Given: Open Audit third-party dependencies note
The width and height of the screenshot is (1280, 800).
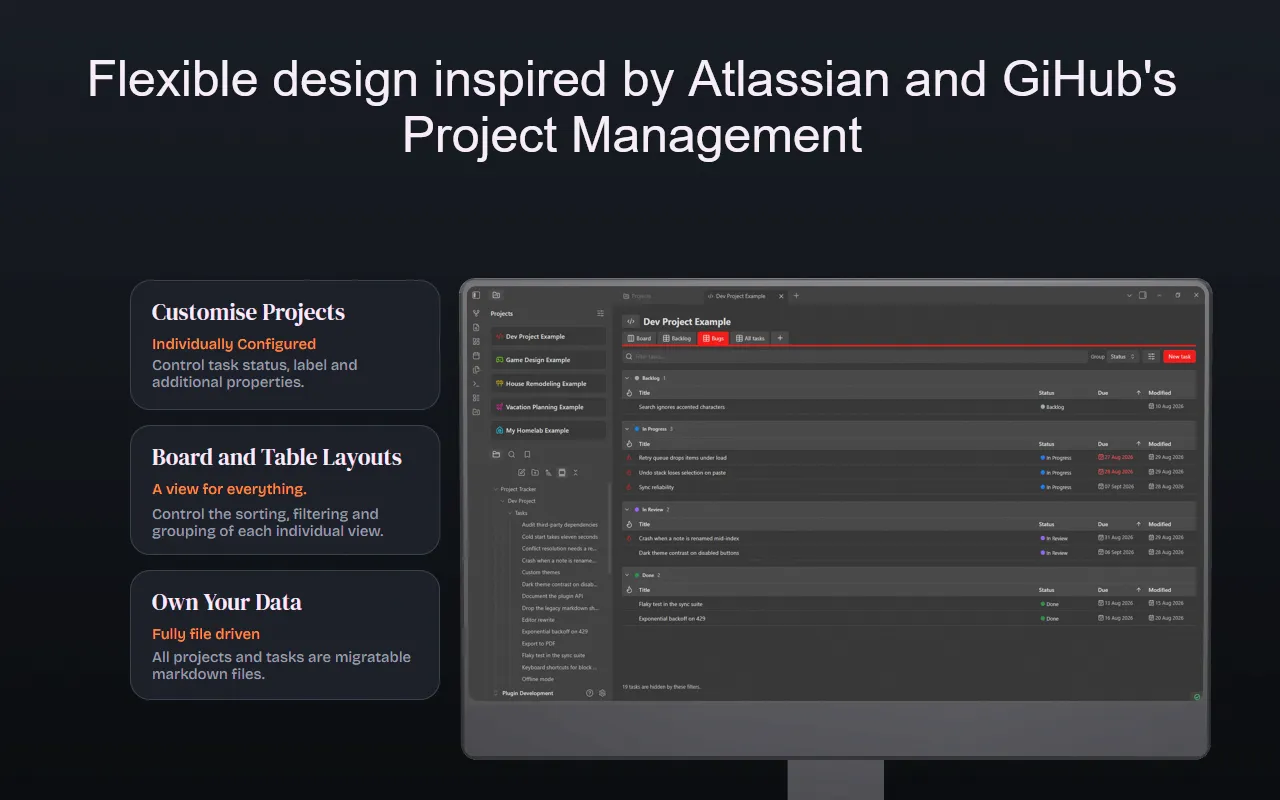Looking at the screenshot, I should [x=559, y=525].
